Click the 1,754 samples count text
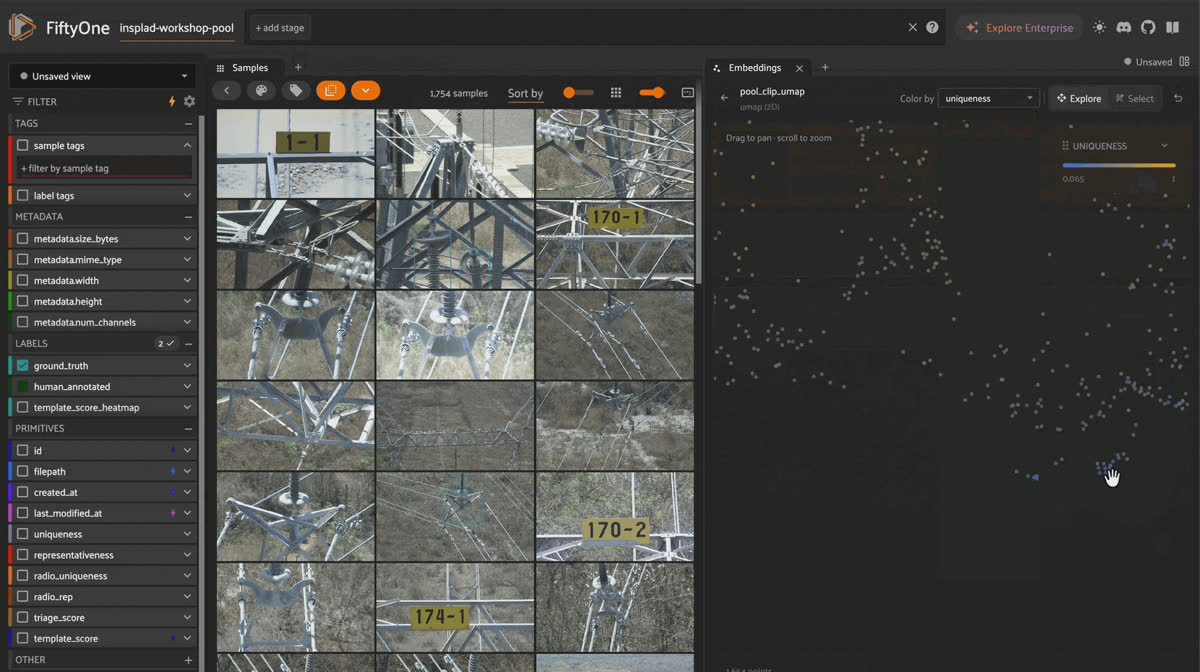The height and width of the screenshot is (672, 1200). pos(459,93)
